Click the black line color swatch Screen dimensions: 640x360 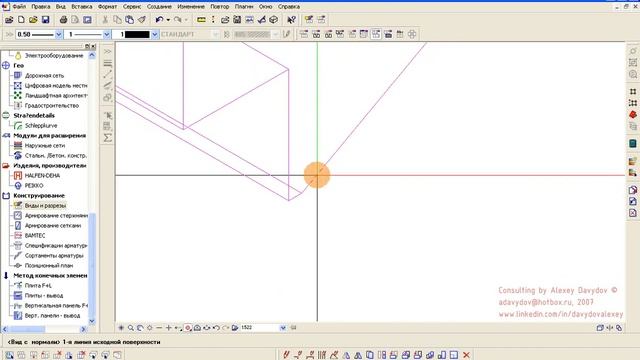[137, 34]
